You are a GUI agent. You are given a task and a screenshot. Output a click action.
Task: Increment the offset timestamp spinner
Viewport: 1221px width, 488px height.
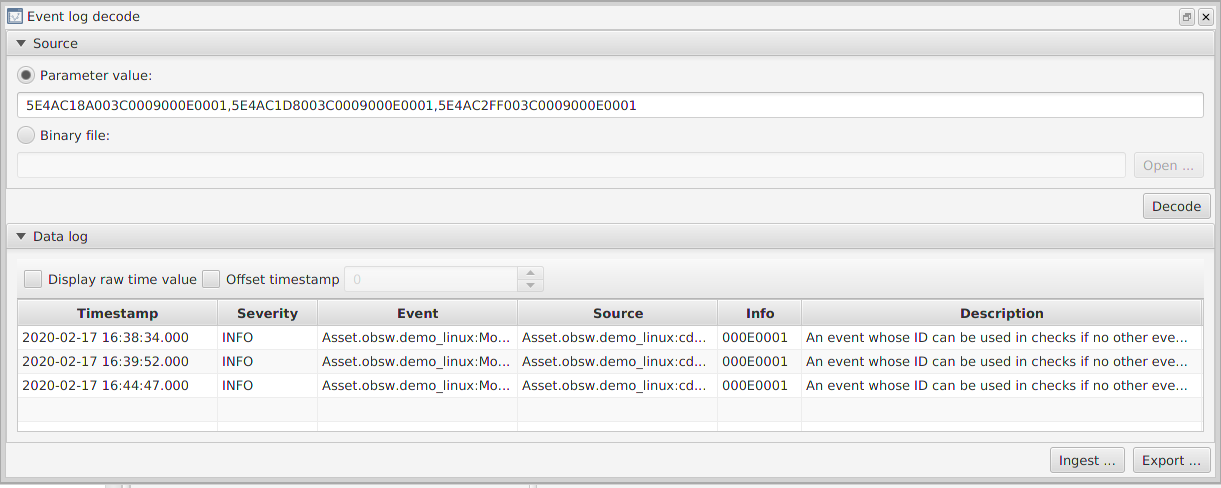tap(531, 273)
